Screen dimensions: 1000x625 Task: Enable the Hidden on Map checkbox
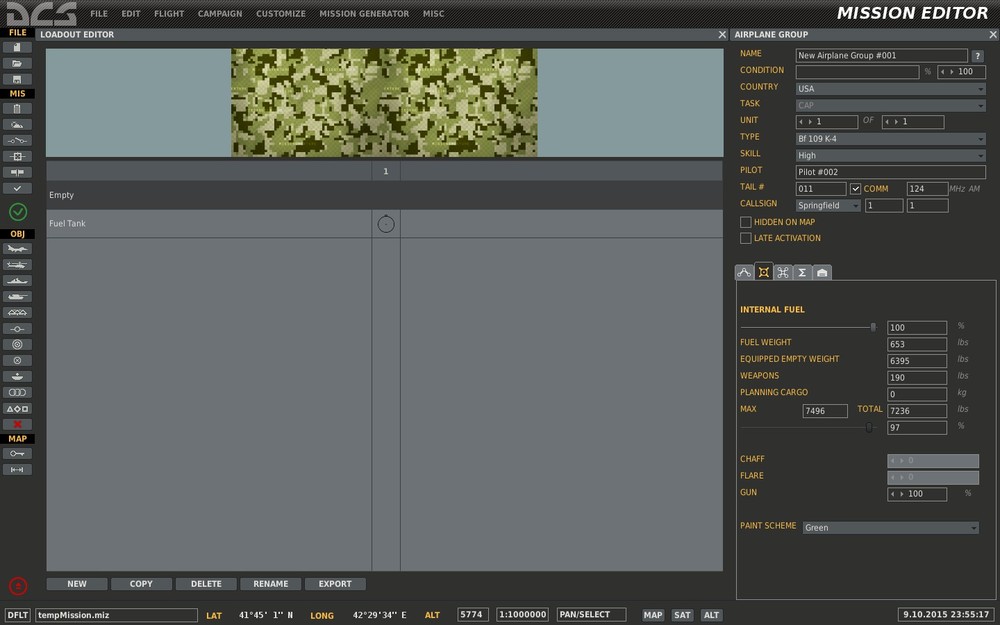tap(746, 222)
